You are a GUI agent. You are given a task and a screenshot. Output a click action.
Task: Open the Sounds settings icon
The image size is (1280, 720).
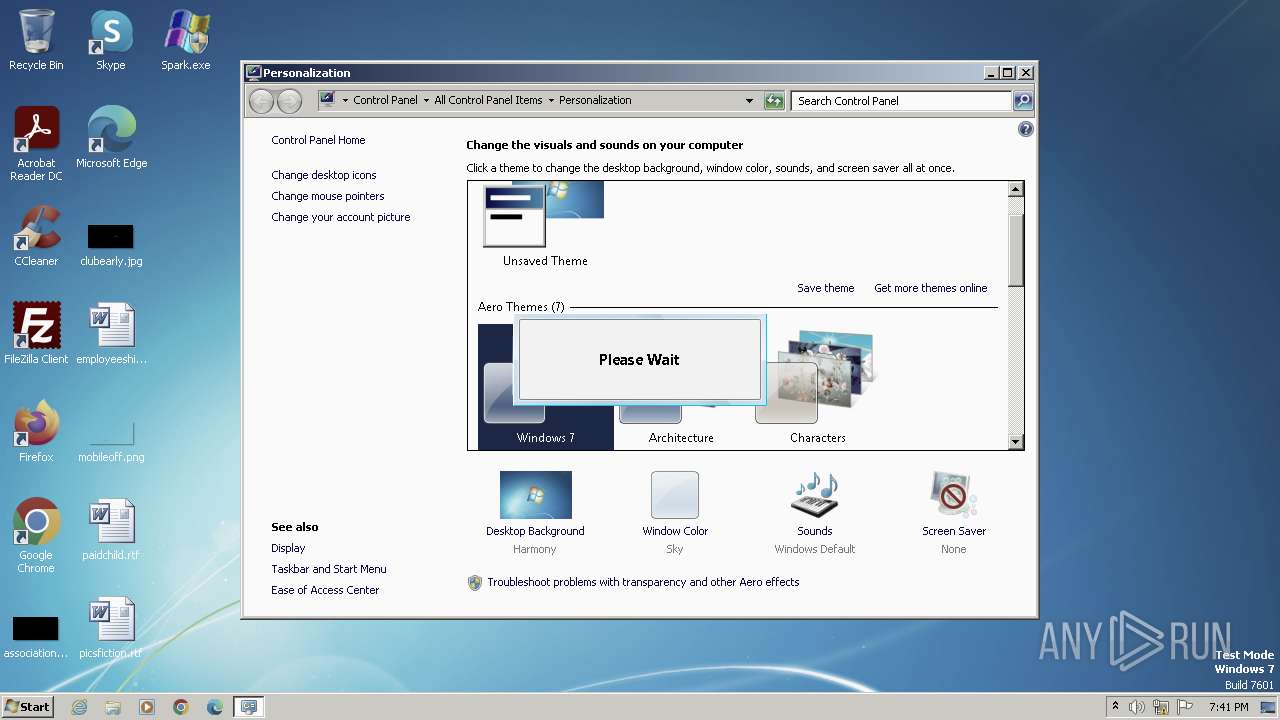click(815, 495)
